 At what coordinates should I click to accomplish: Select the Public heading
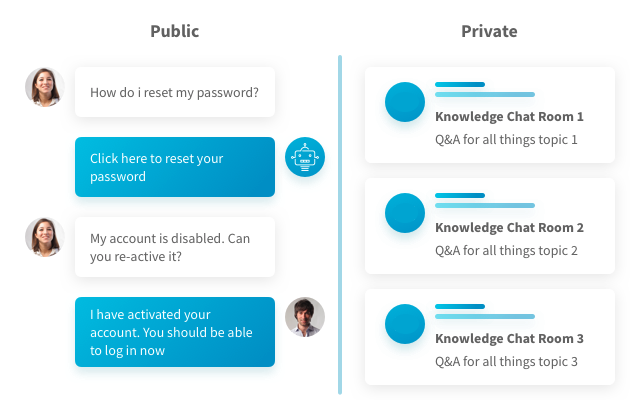(x=174, y=31)
